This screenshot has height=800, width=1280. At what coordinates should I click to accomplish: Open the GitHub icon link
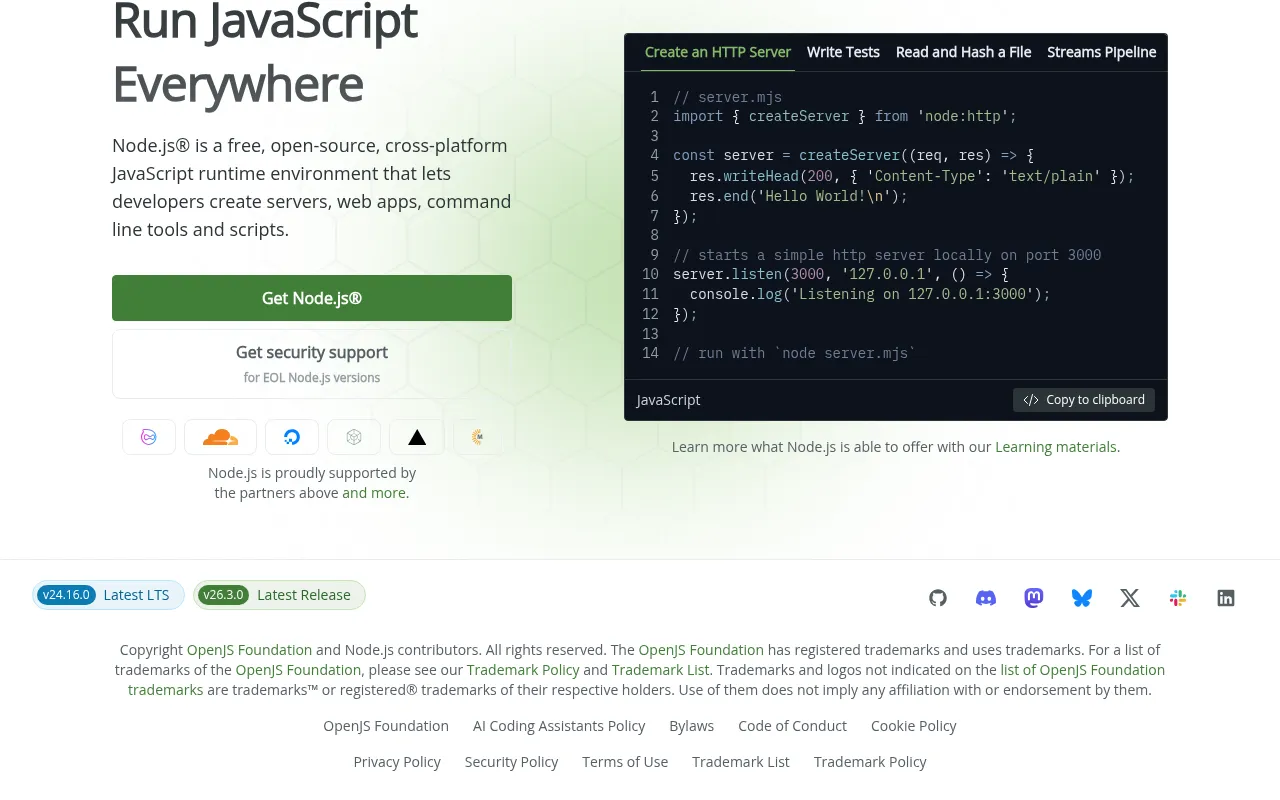(x=938, y=598)
